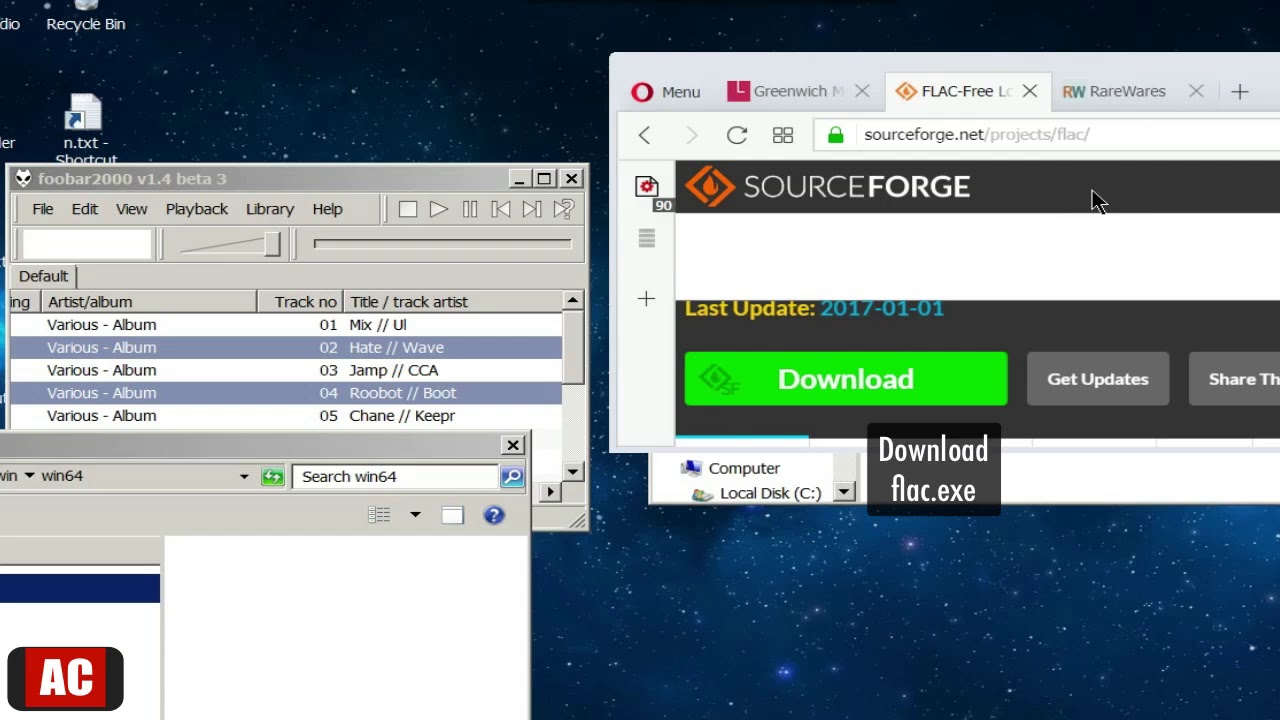Screen dimensions: 1280x720
Task: Click the Pause button in foobar2000
Action: (x=469, y=209)
